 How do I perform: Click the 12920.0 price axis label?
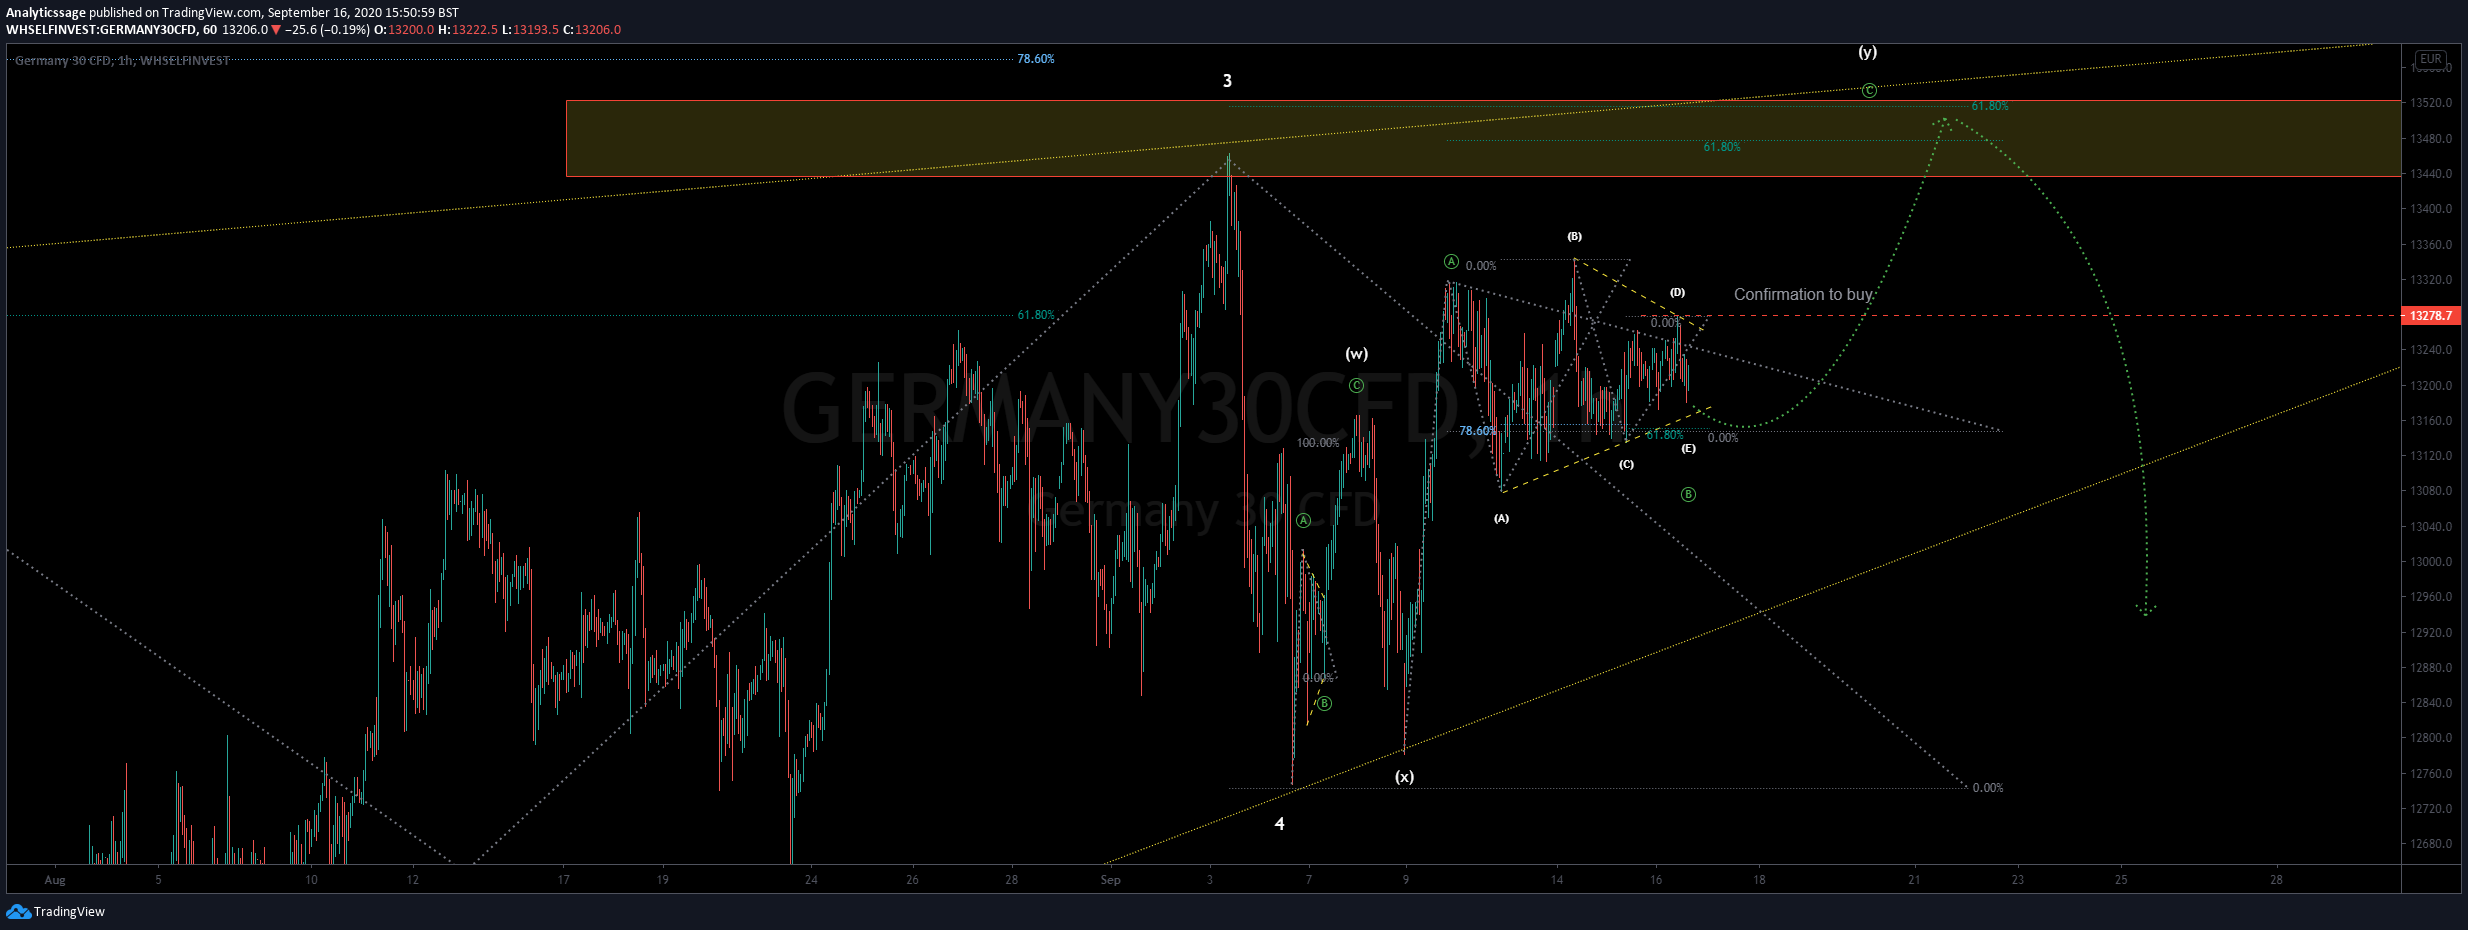tap(2430, 633)
